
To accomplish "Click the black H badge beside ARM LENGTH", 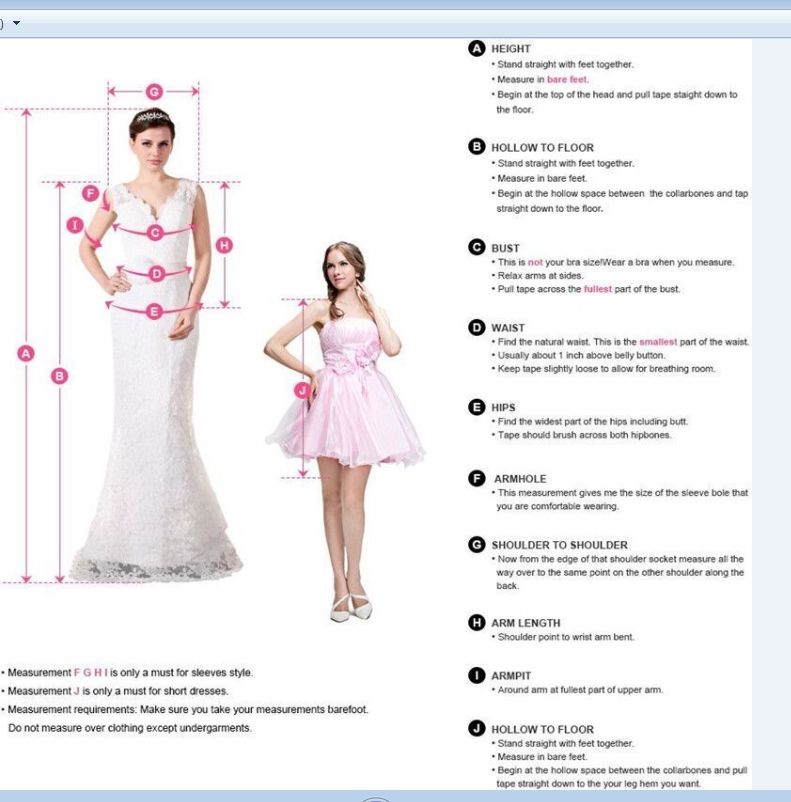I will coord(477,622).
